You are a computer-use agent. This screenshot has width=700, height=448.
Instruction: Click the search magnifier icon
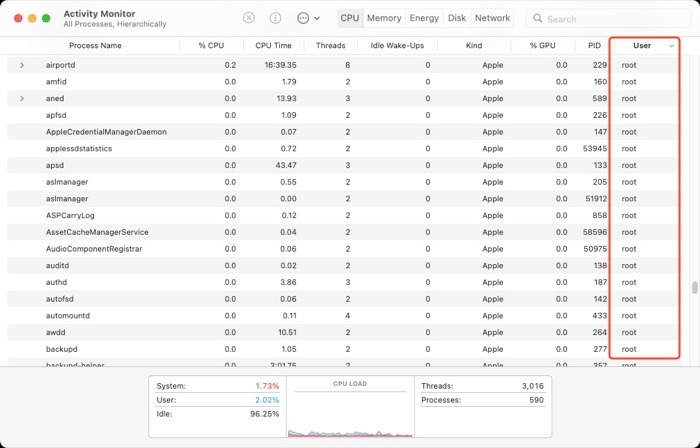(538, 19)
